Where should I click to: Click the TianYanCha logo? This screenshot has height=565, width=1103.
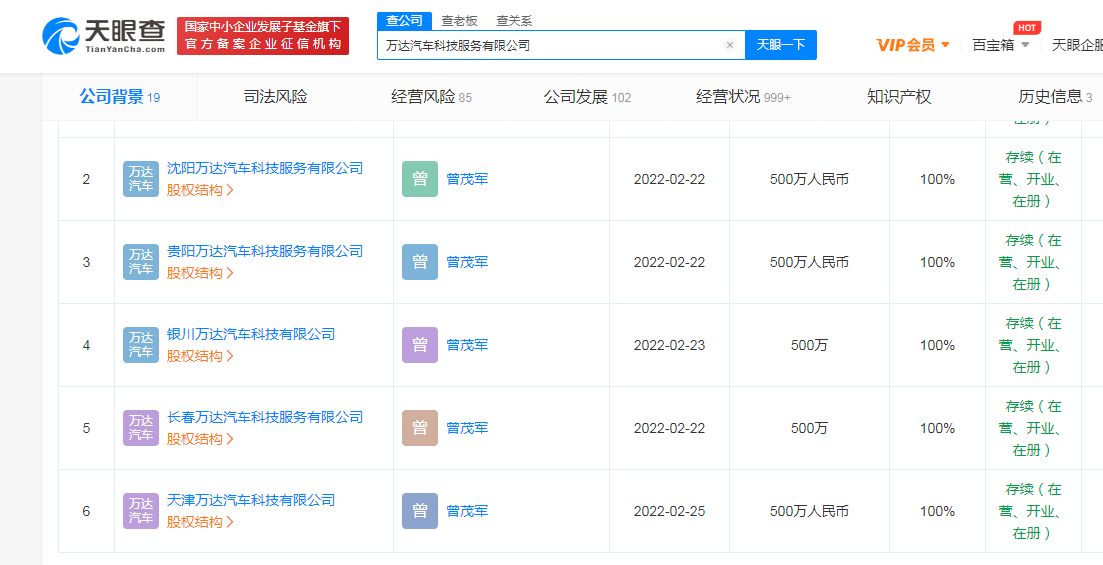click(104, 36)
